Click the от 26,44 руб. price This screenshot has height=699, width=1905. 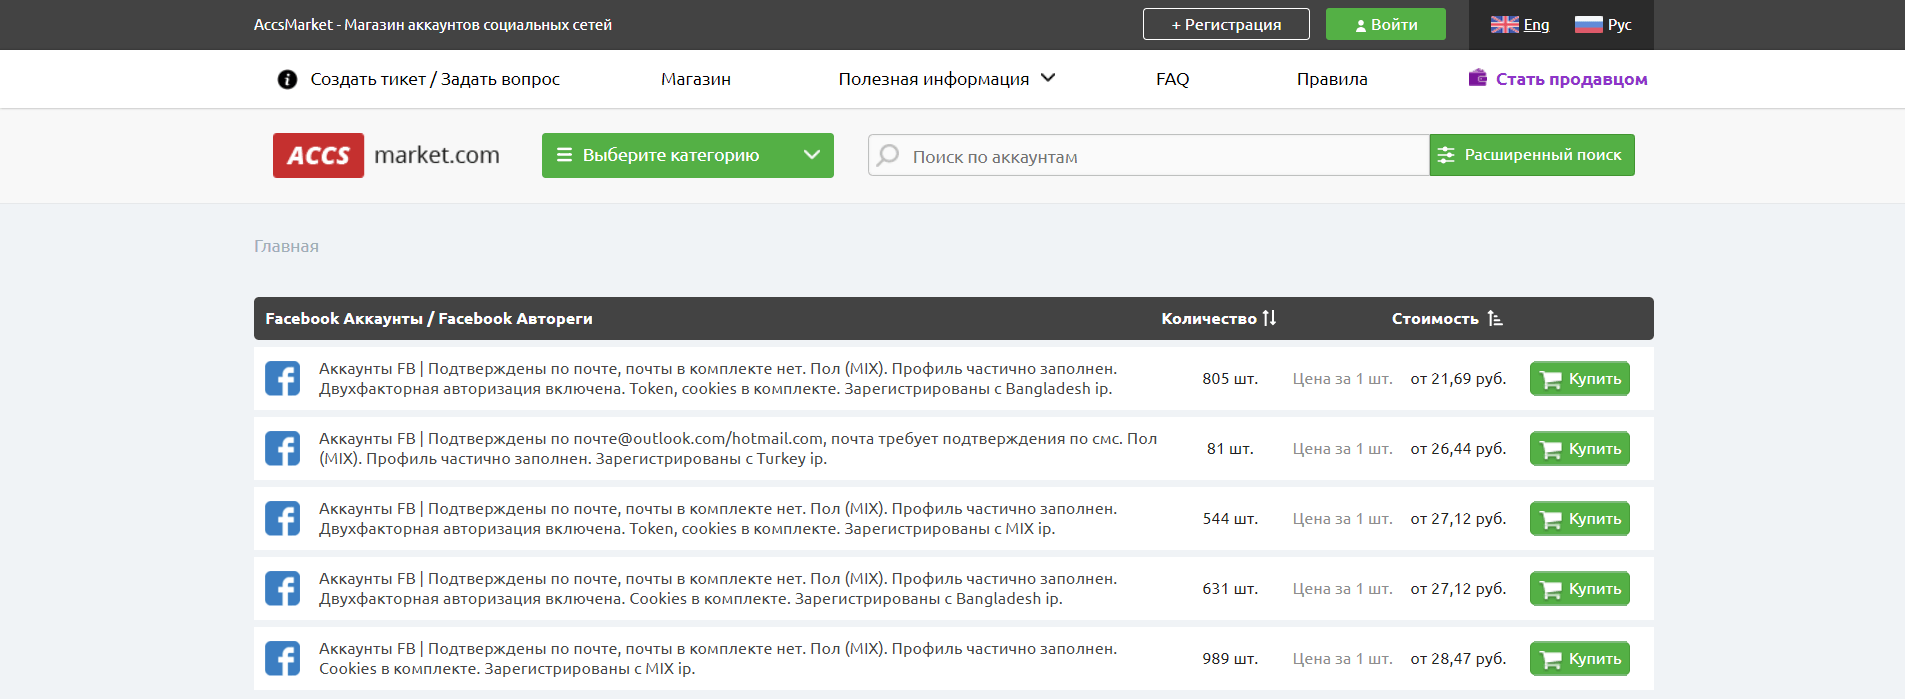pyautogui.click(x=1458, y=449)
